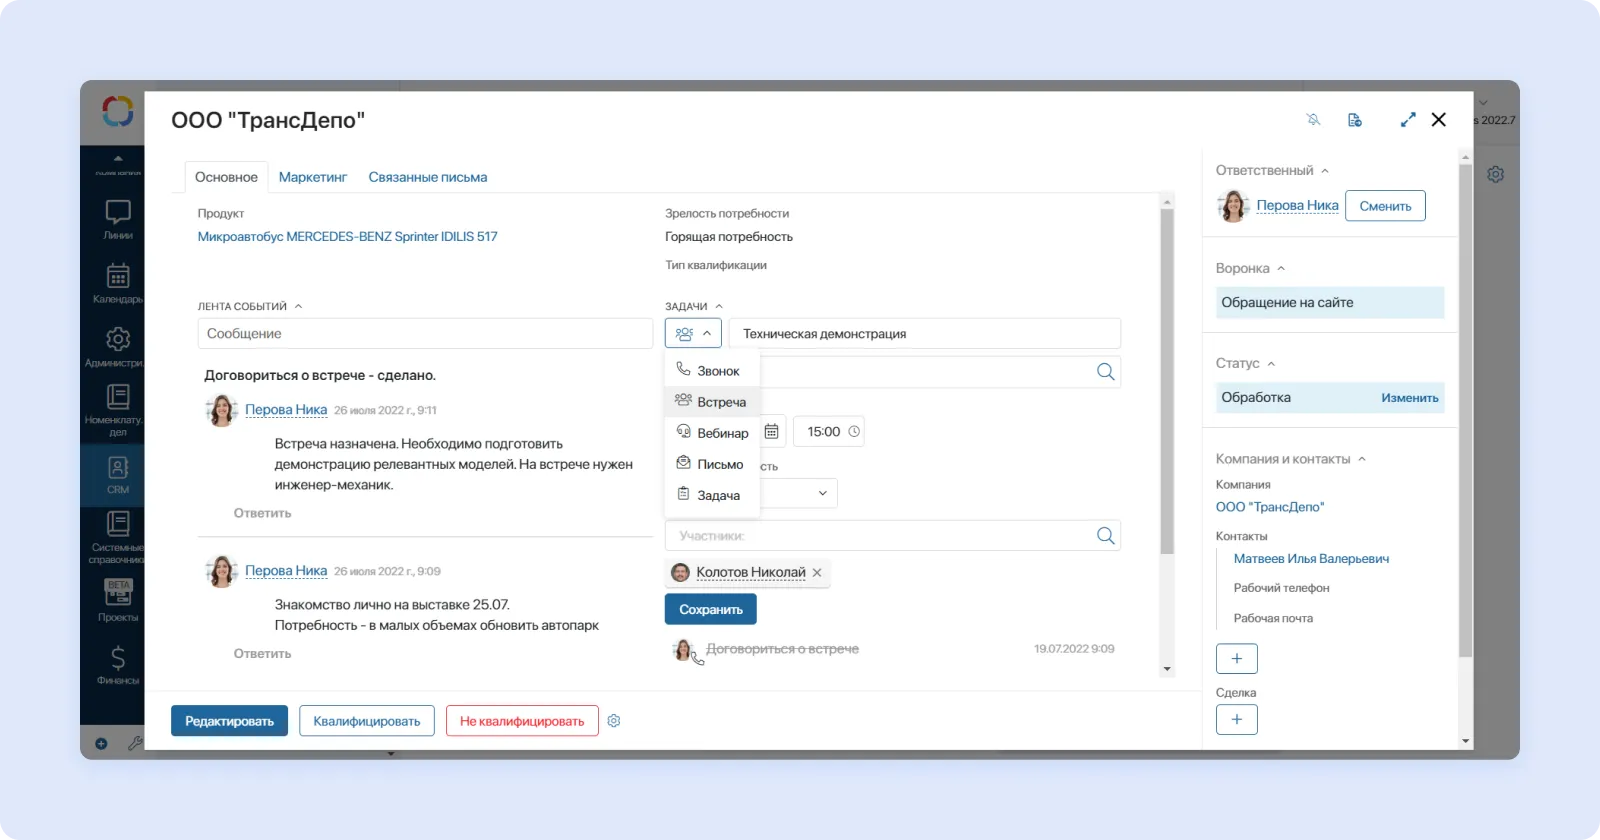Image resolution: width=1600 pixels, height=840 pixels.
Task: Switch to the Маркетинг tab
Action: click(312, 177)
